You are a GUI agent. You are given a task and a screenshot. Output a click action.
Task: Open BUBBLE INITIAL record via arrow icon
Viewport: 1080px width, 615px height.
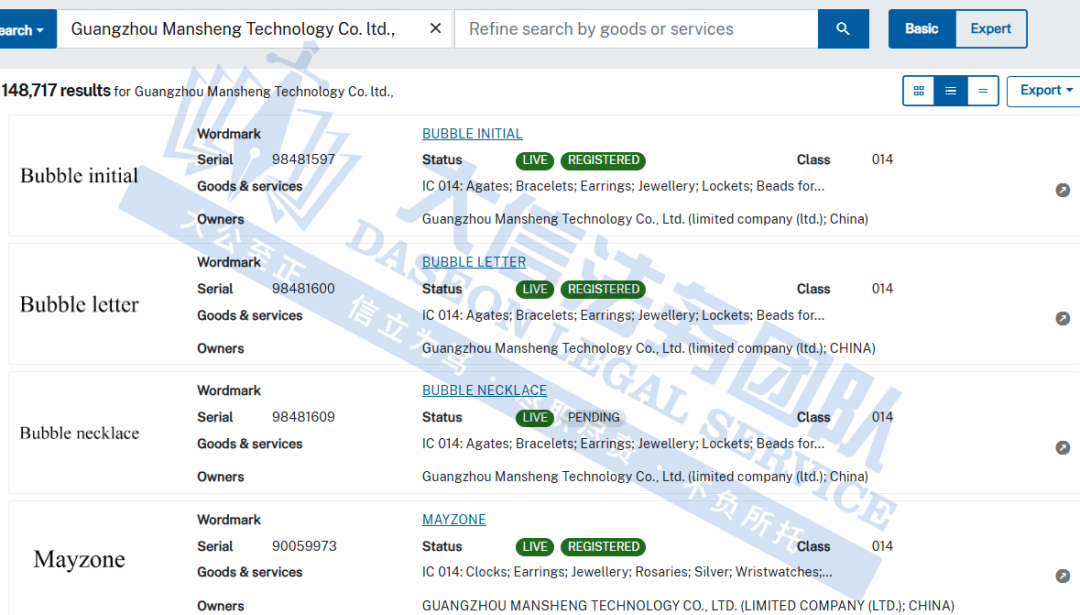coord(1062,190)
